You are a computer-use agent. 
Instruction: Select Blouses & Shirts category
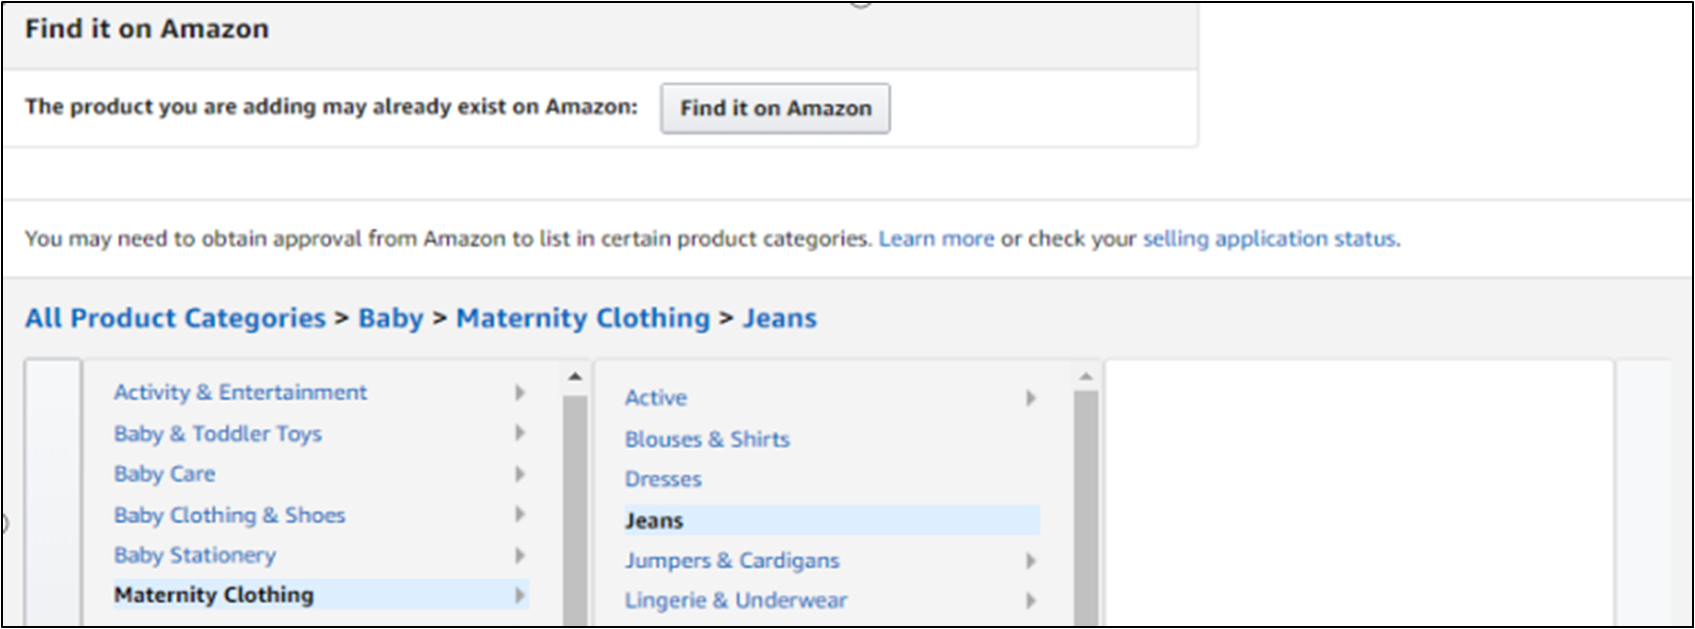(x=707, y=439)
